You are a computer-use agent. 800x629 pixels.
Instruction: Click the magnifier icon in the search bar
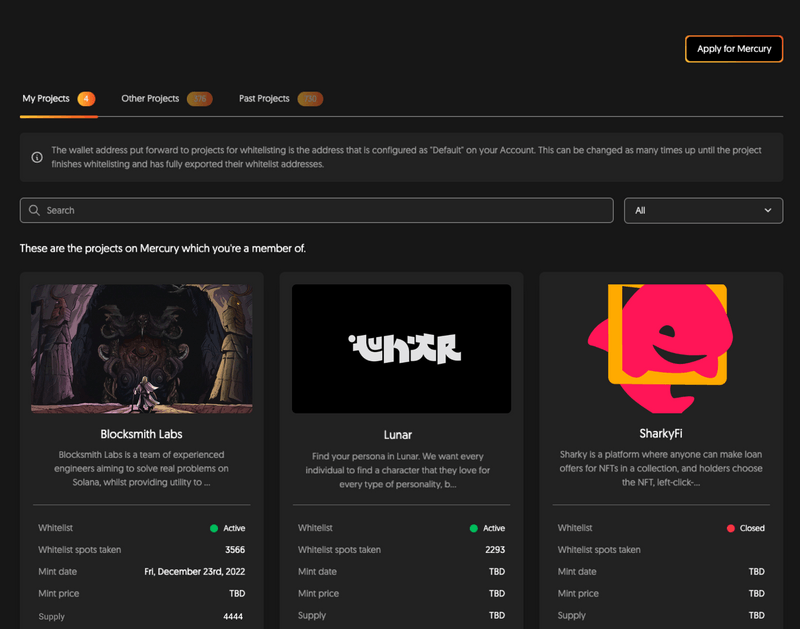pos(35,210)
